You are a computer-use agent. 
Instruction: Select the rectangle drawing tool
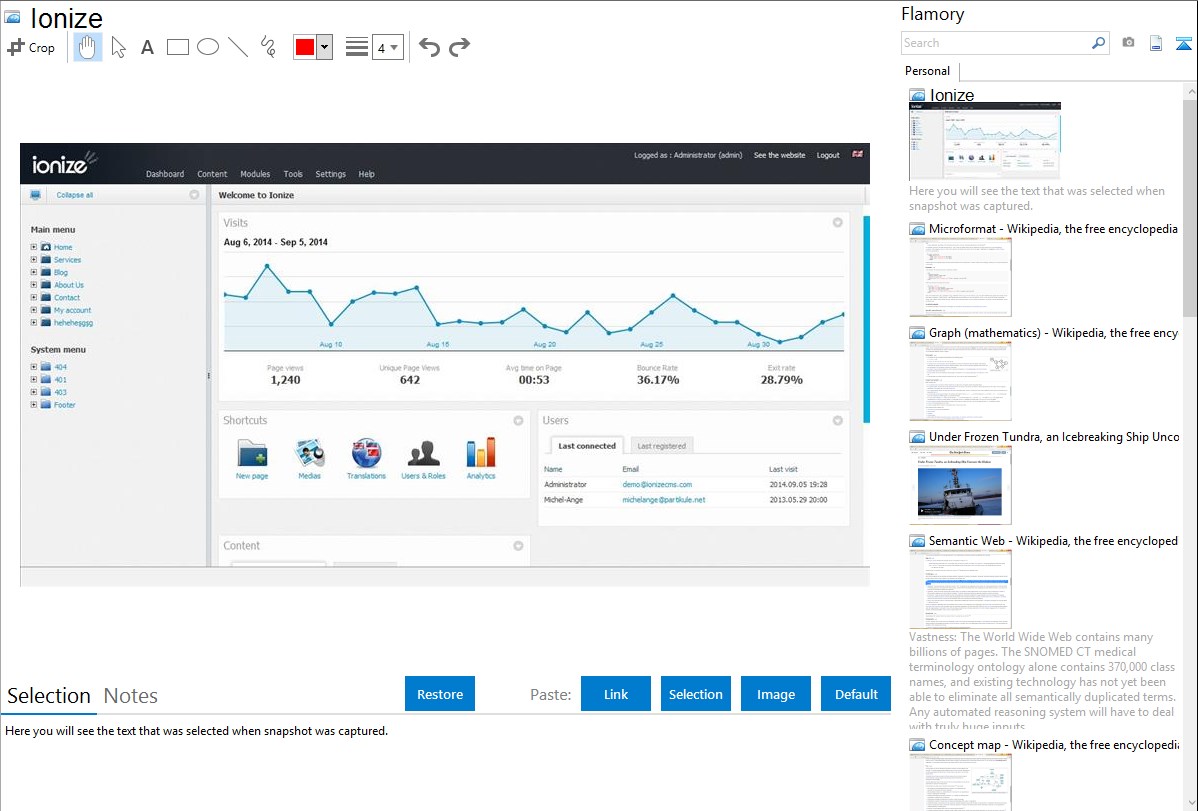click(177, 47)
